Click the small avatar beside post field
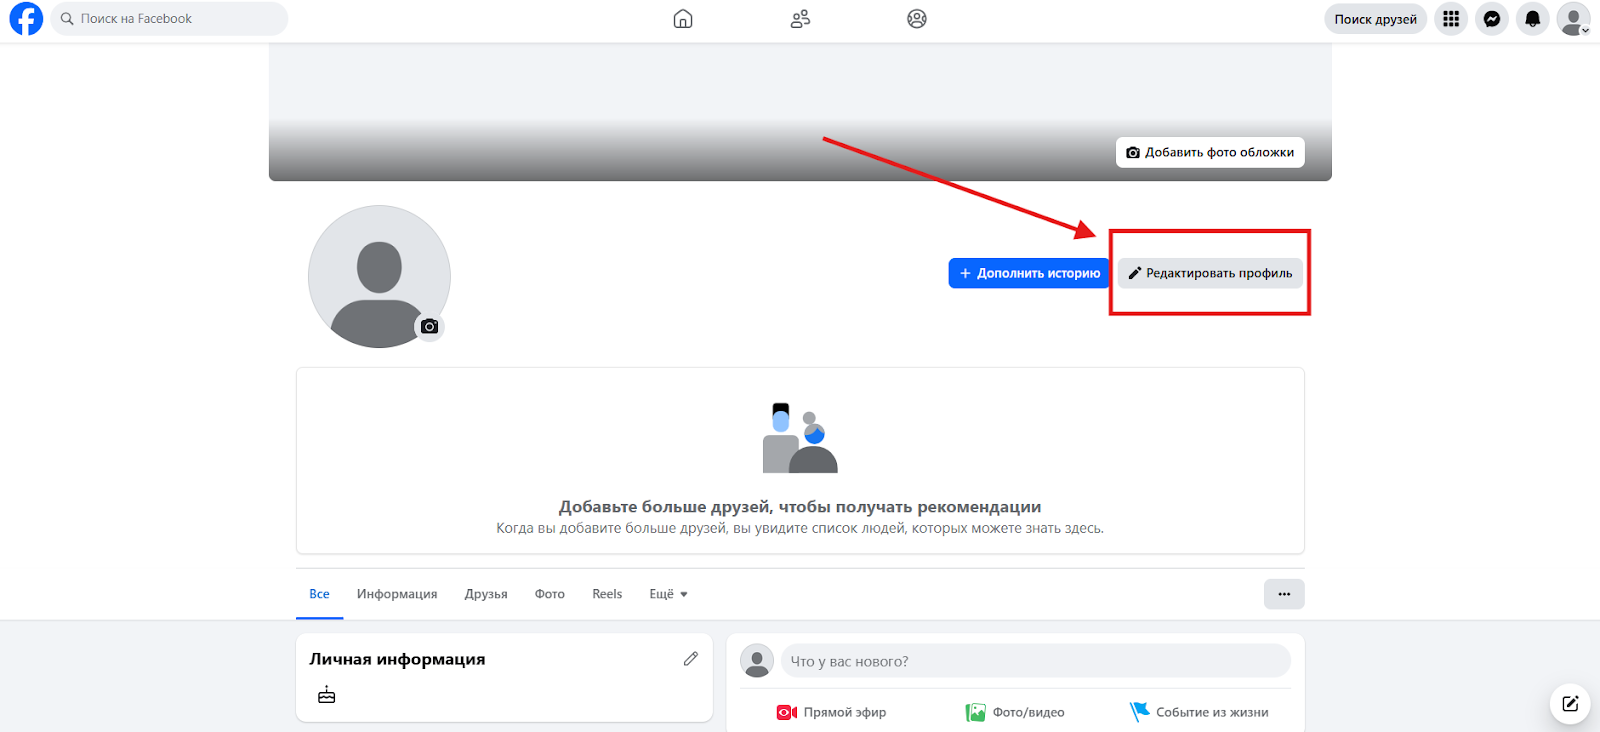 757,661
